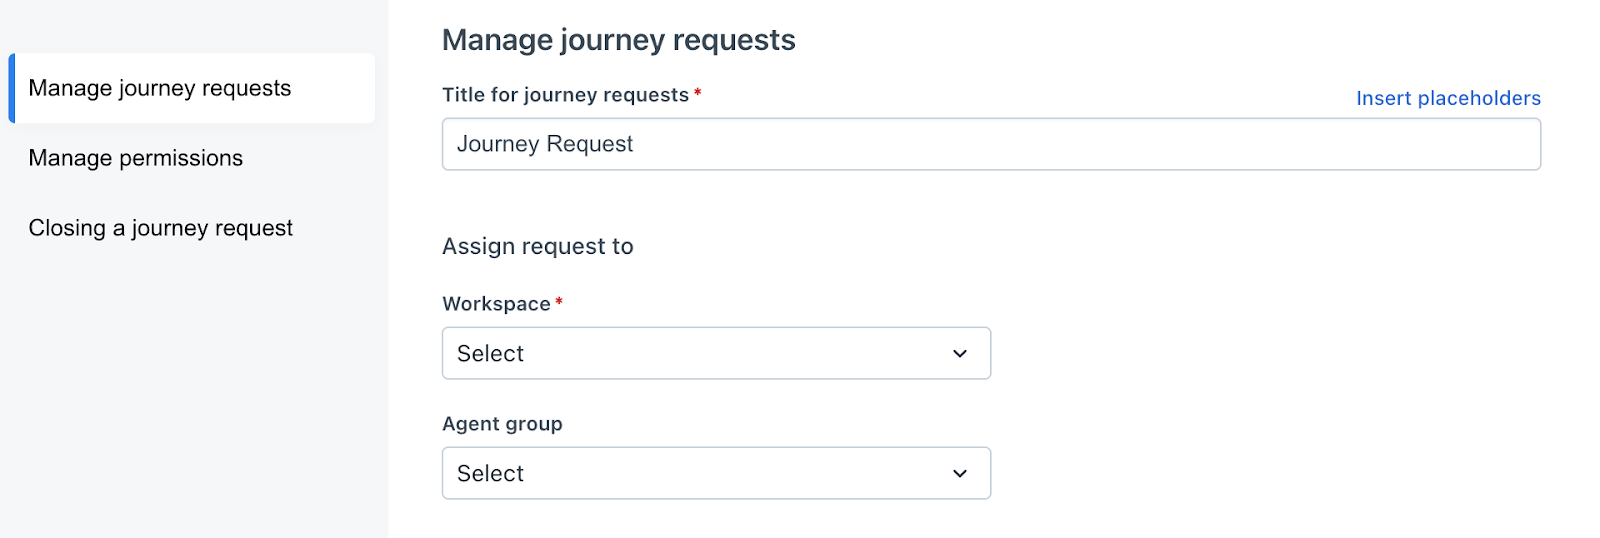Click the Agent group chevron arrow

pyautogui.click(x=960, y=473)
